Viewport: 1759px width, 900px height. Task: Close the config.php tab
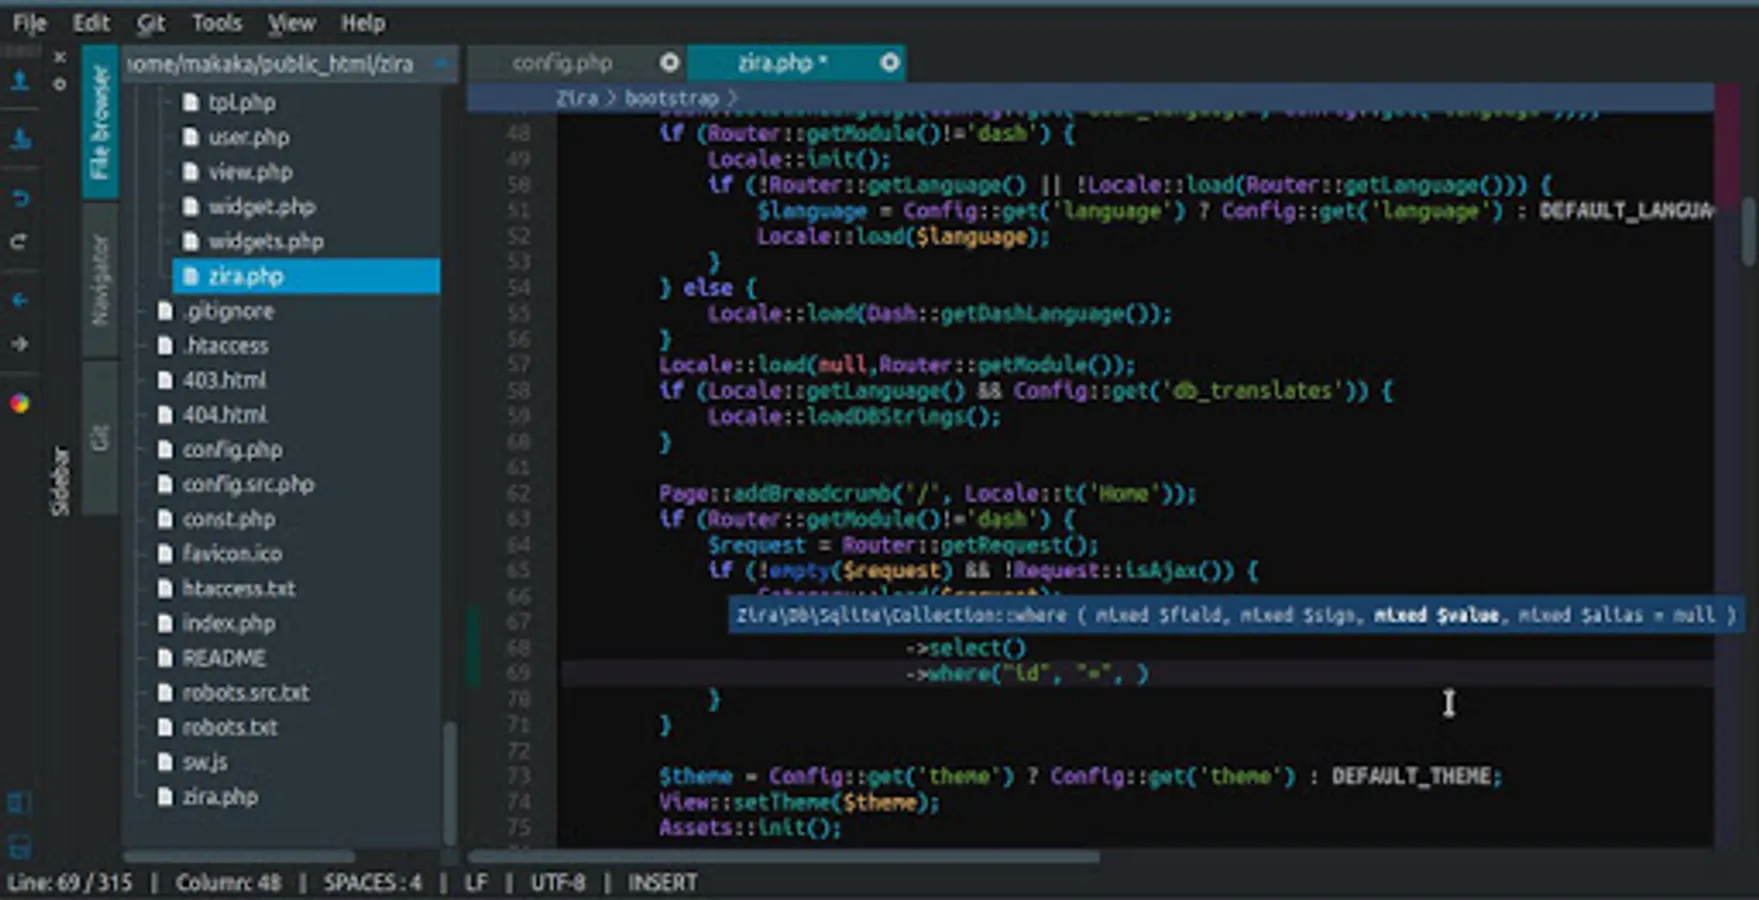tap(669, 63)
